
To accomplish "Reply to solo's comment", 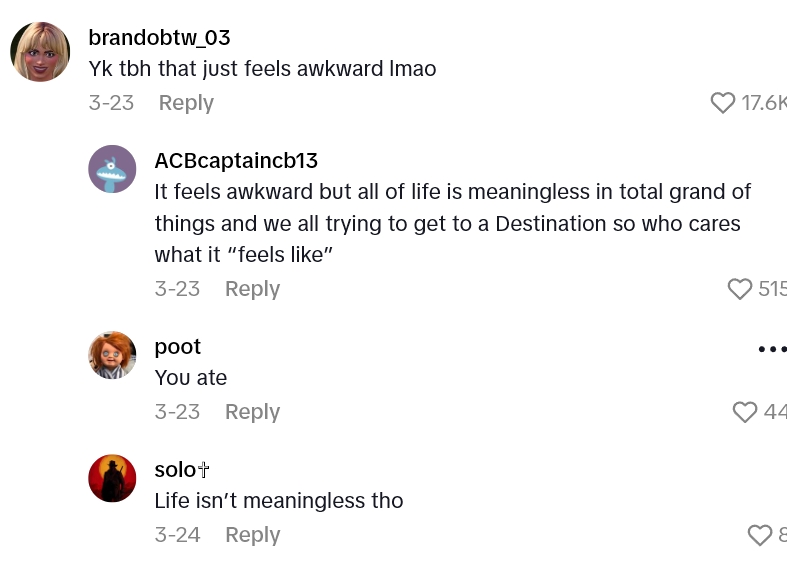I will (252, 535).
